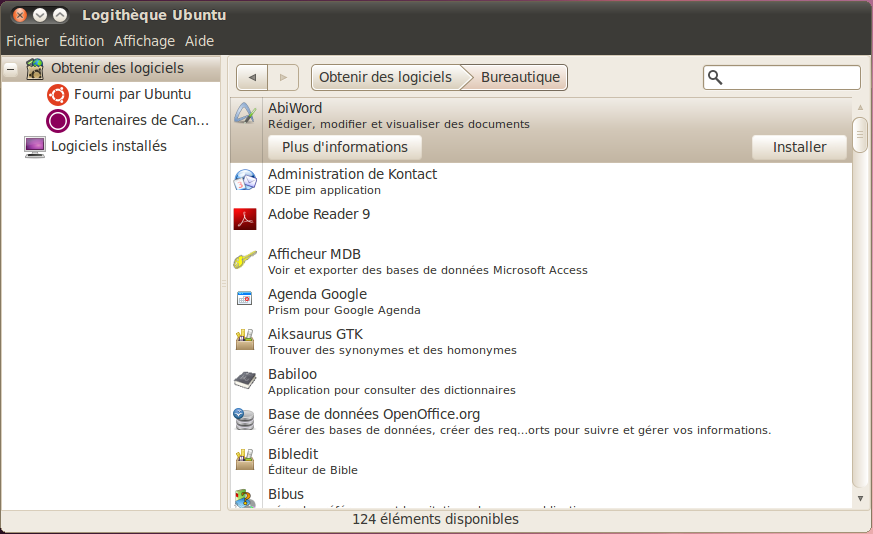Go forward with the right arrow button

click(x=283, y=77)
